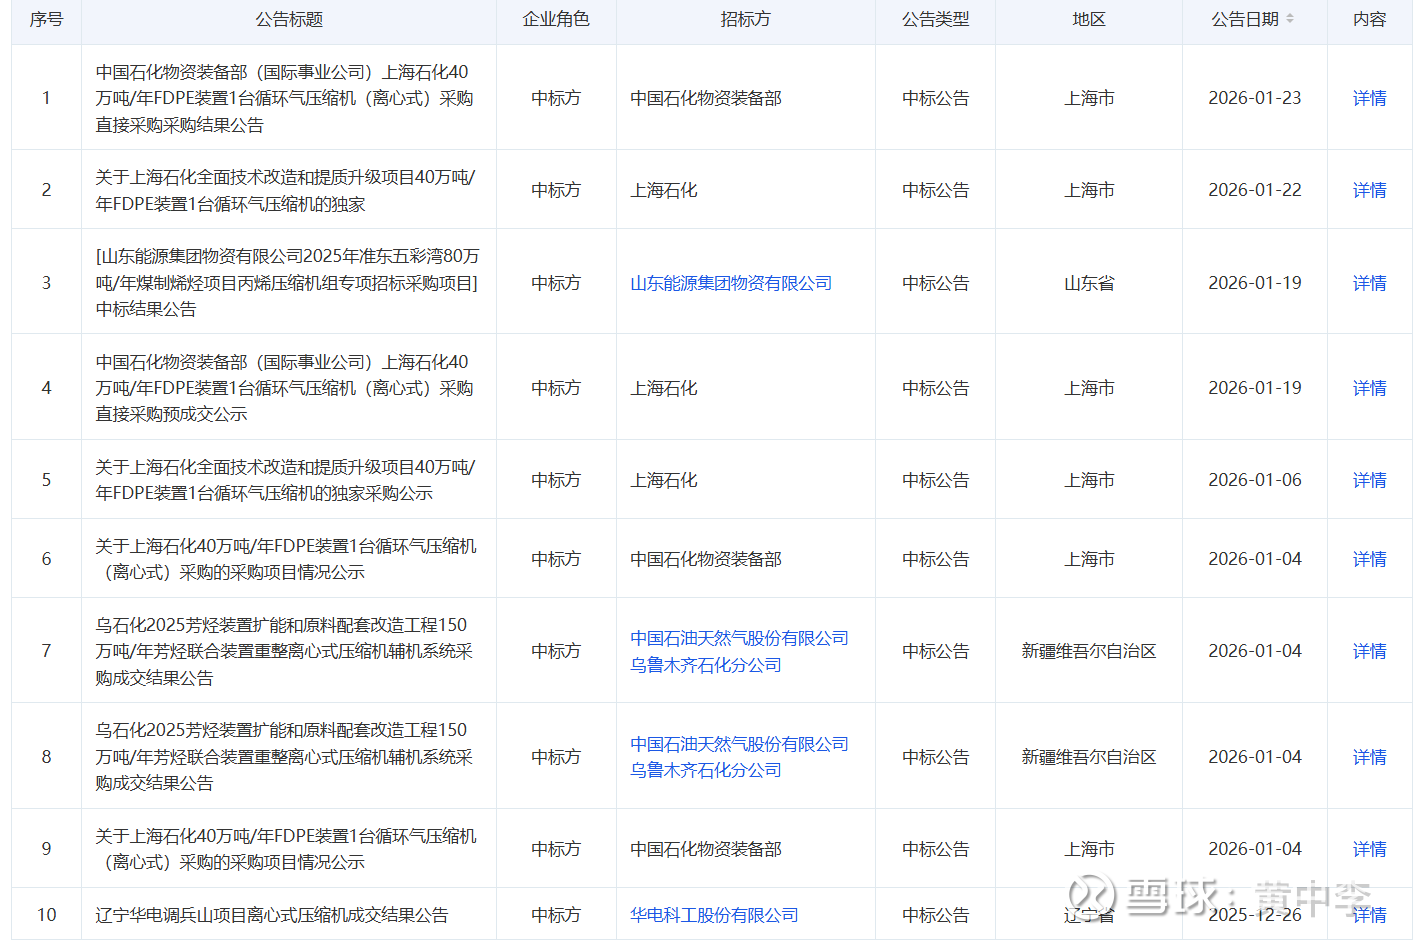1413x942 pixels.
Task: Open 华电科工股份有限公司 link
Action: coord(714,915)
